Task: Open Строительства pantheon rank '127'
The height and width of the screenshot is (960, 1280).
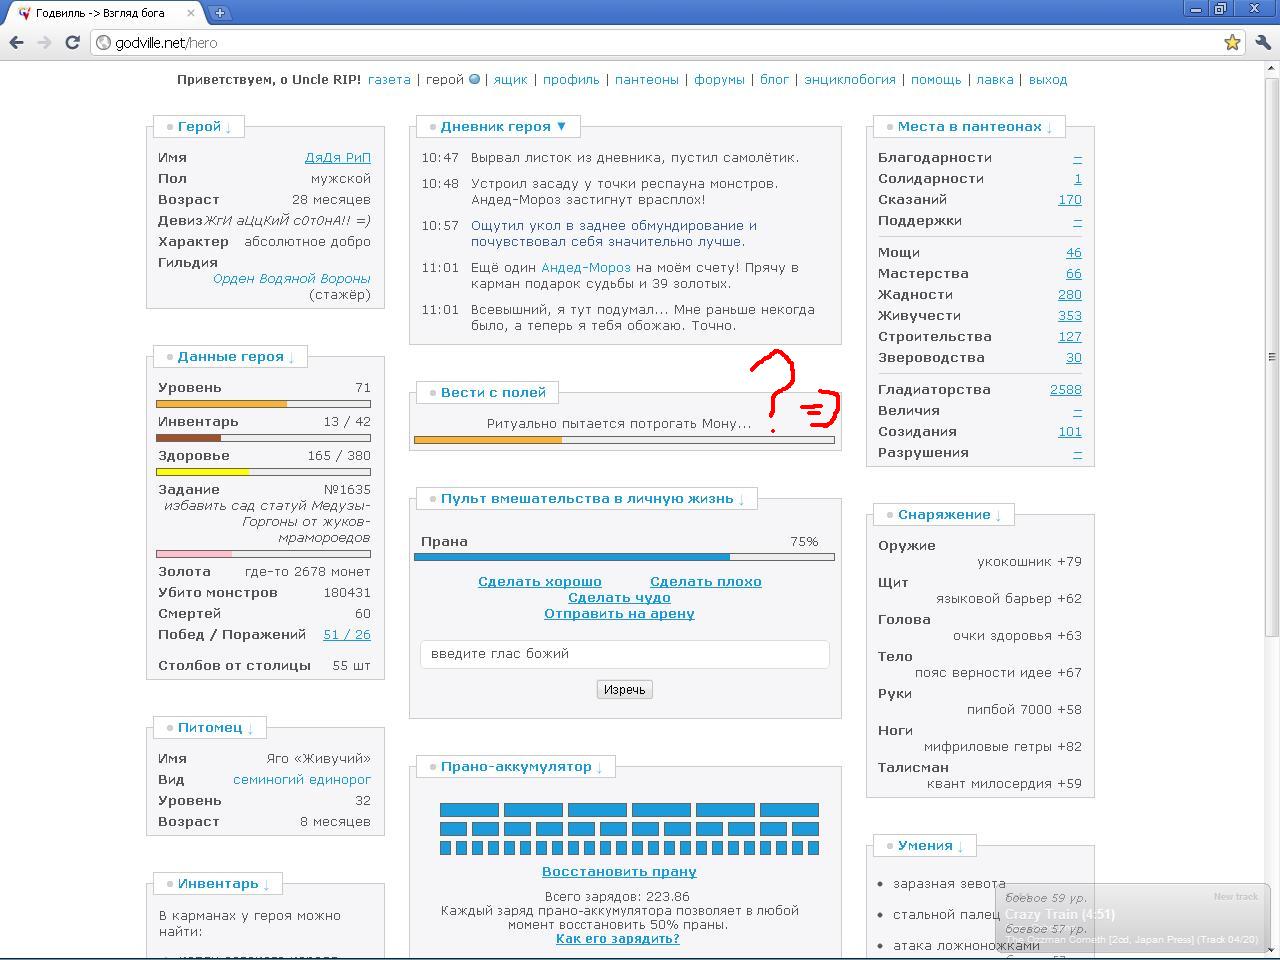Action: (1070, 337)
